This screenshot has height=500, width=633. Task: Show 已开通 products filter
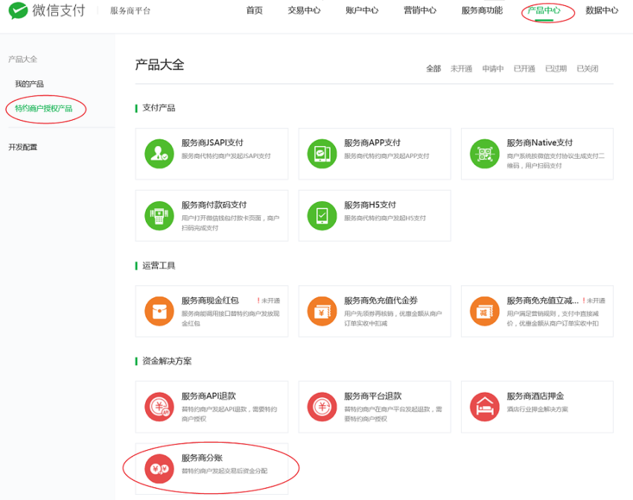(524, 69)
